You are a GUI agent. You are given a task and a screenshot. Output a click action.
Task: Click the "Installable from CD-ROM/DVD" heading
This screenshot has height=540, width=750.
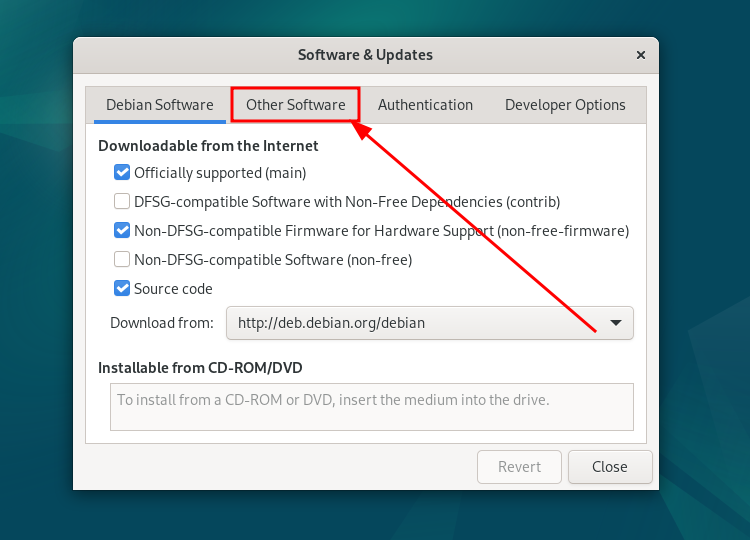tap(200, 368)
